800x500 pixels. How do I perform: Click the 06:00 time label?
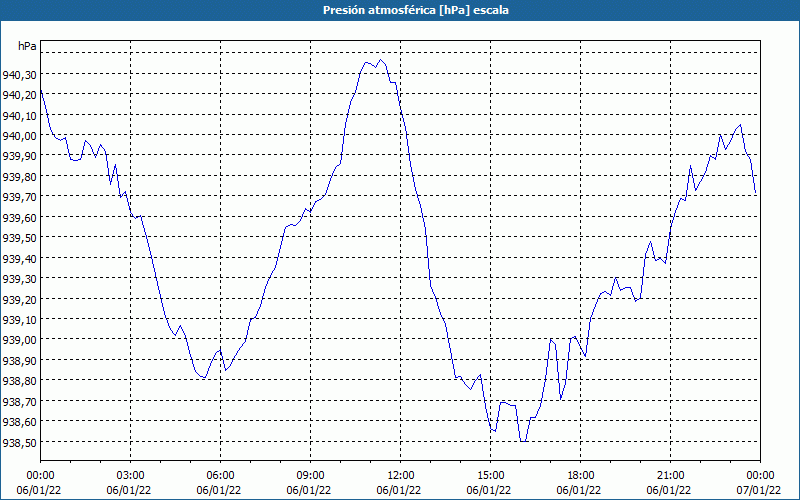point(220,476)
